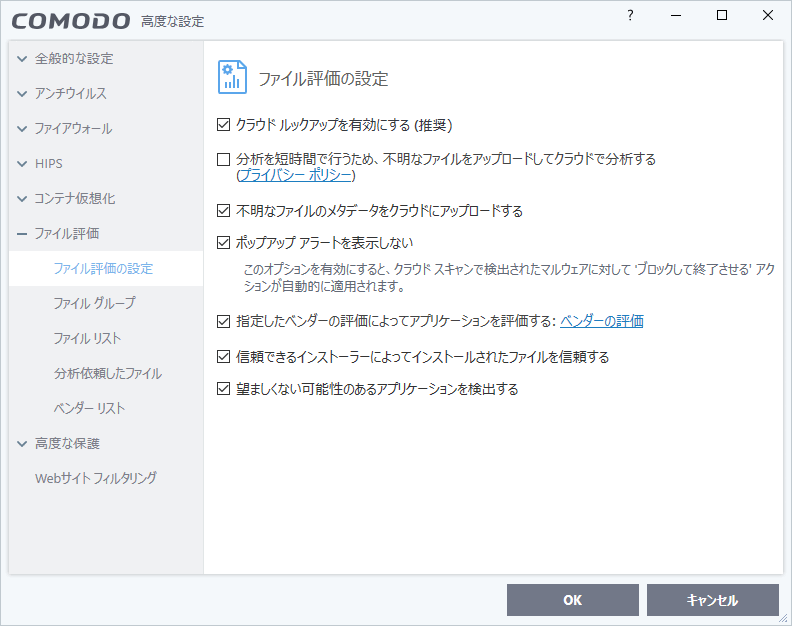Click the キャンセル button

(712, 600)
